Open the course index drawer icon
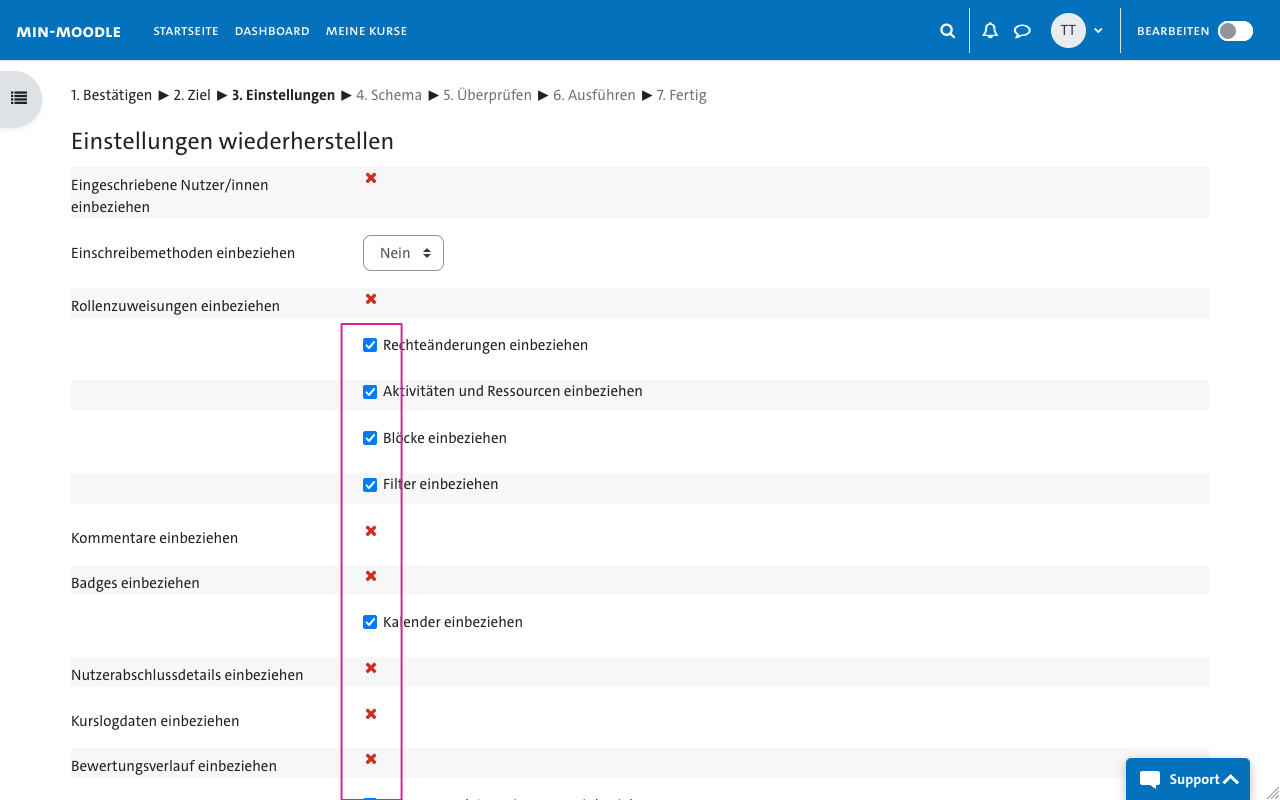The image size is (1280, 800). coord(19,98)
